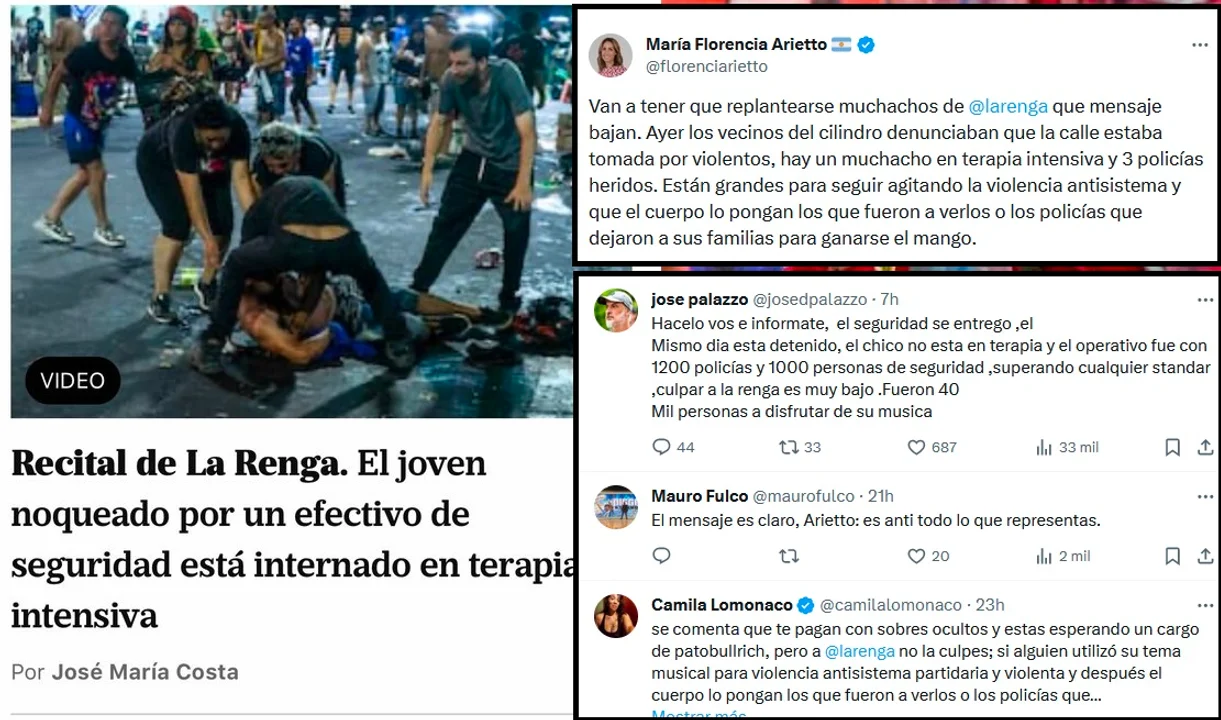View analytics of jose palazzo's tweet (33 mil)

pyautogui.click(x=1065, y=447)
